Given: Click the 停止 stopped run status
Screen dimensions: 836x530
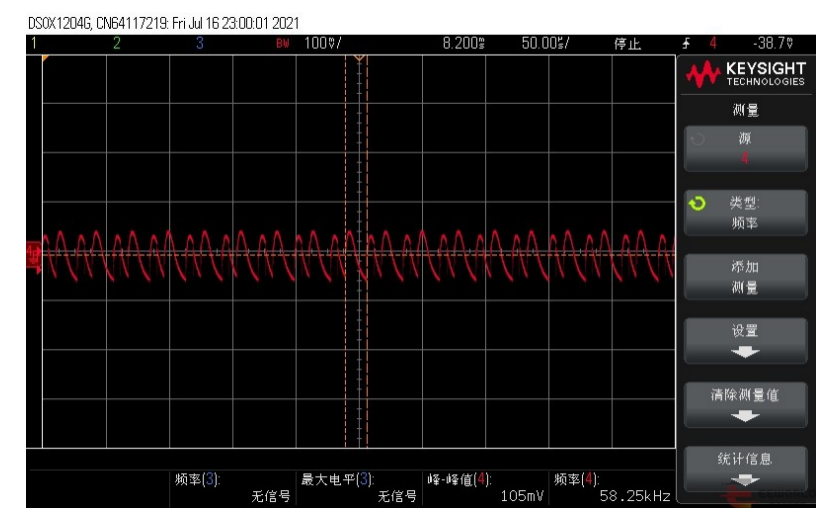Looking at the screenshot, I should click(x=627, y=44).
